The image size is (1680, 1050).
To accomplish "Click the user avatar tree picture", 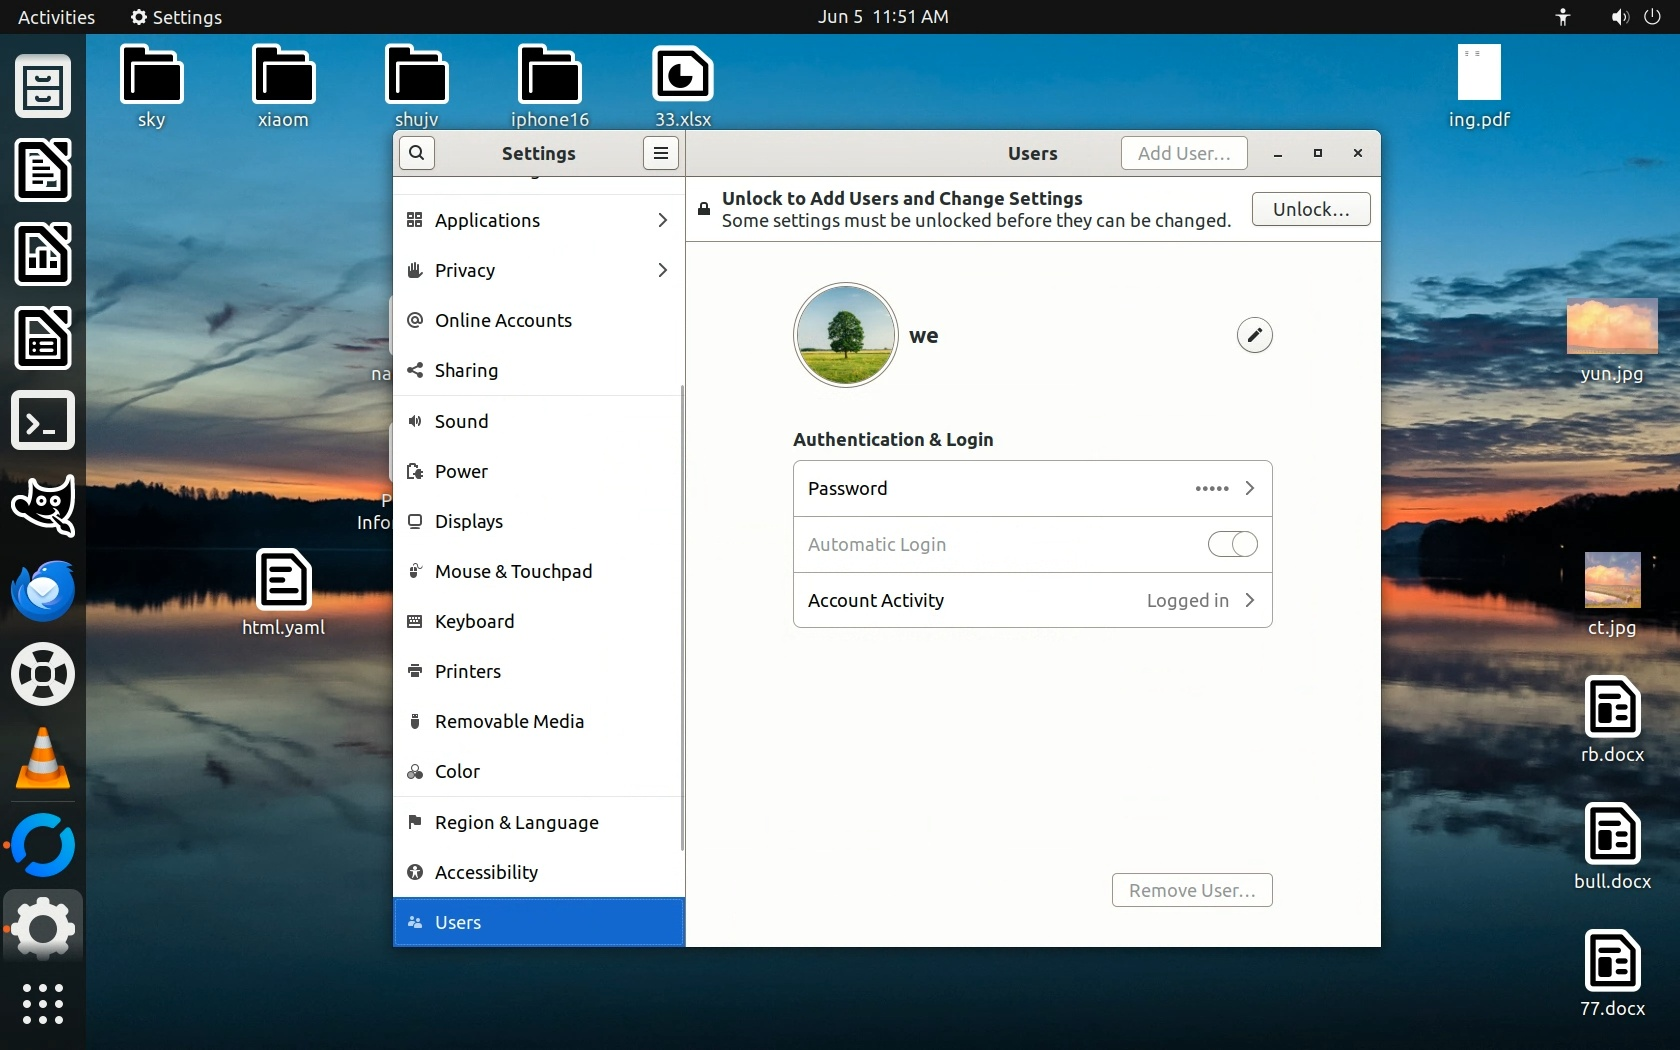I will 845,335.
